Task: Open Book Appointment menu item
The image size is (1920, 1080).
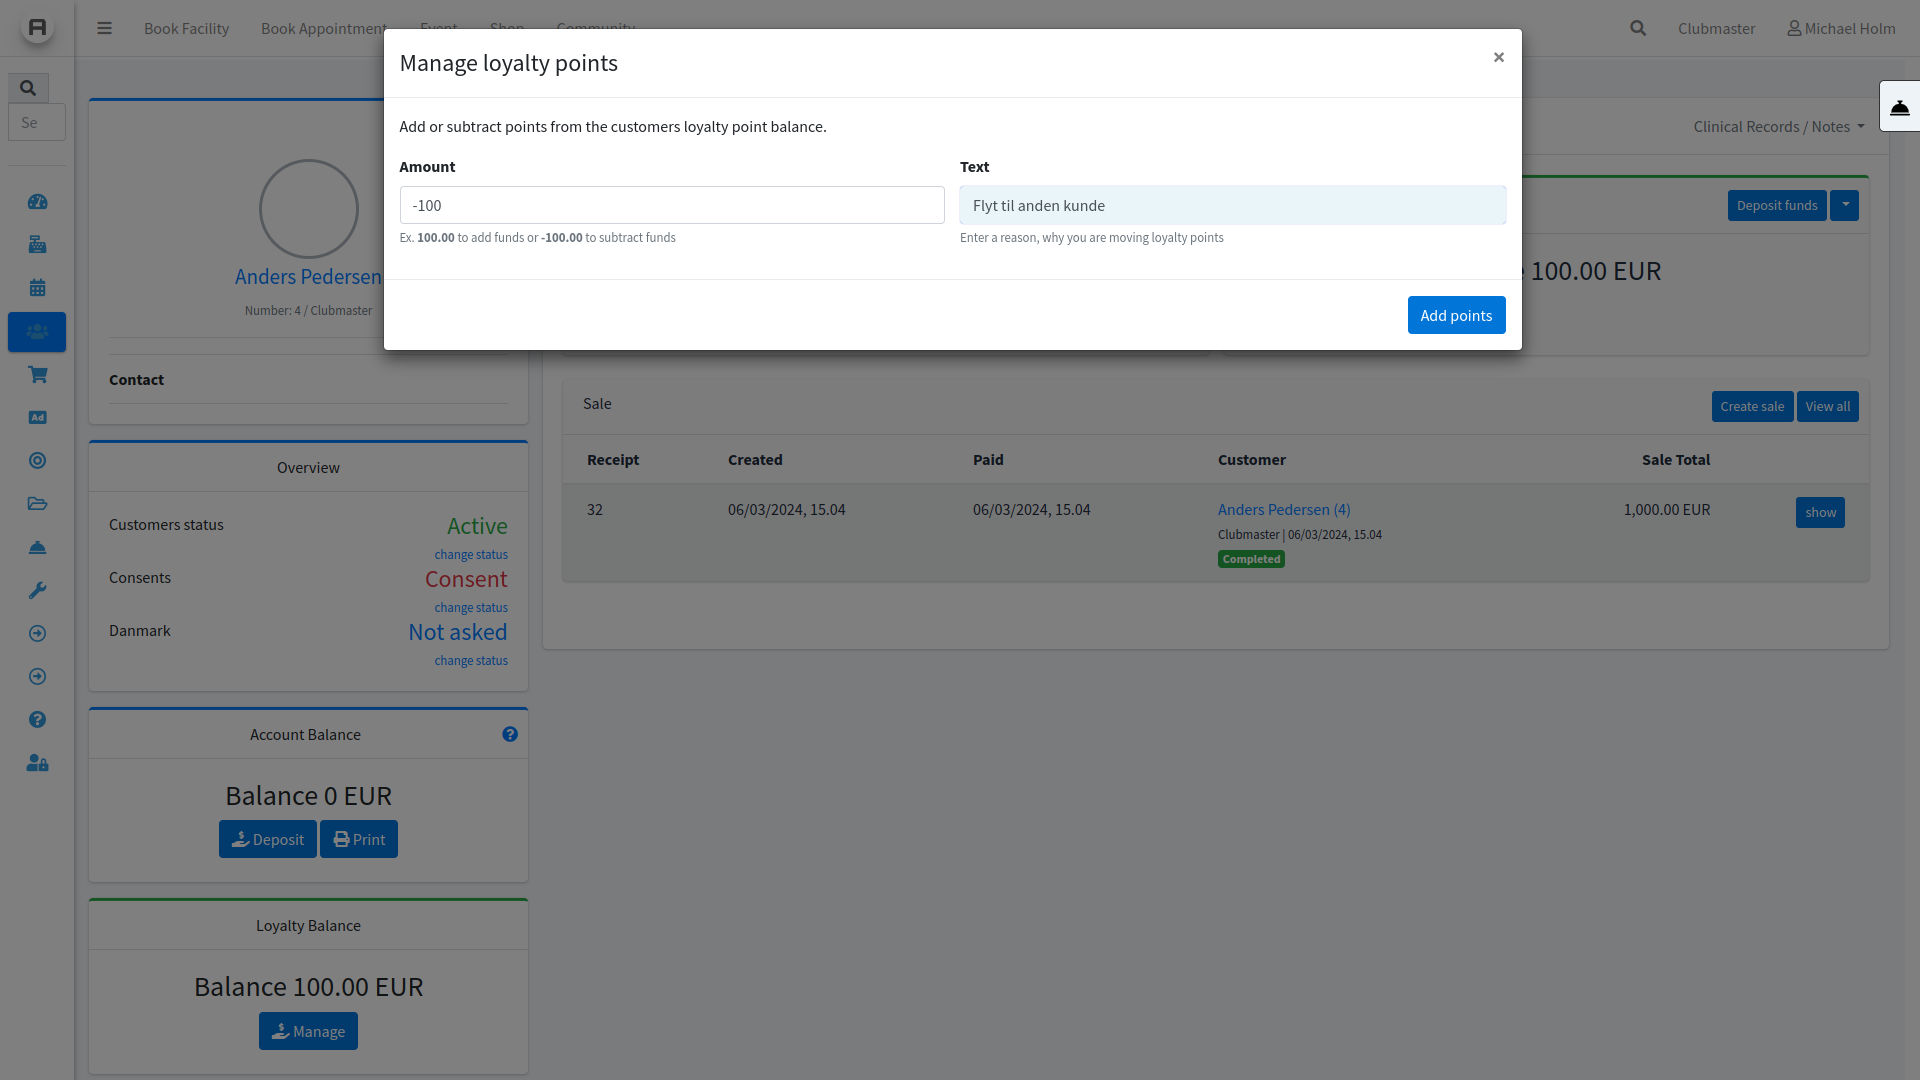Action: [x=323, y=28]
